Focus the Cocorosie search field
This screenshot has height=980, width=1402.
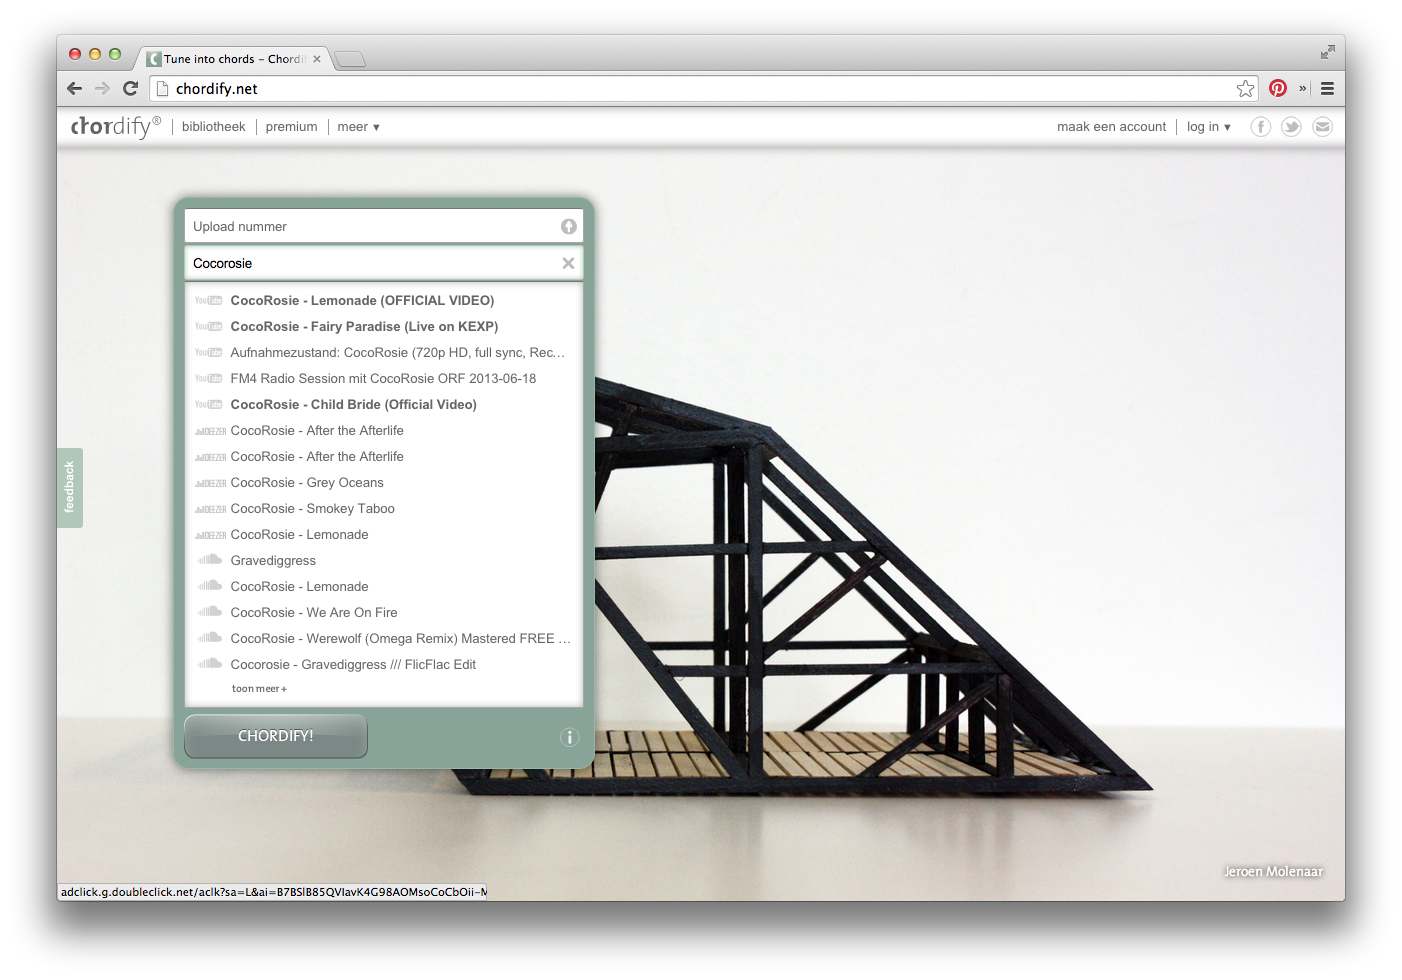(x=383, y=263)
